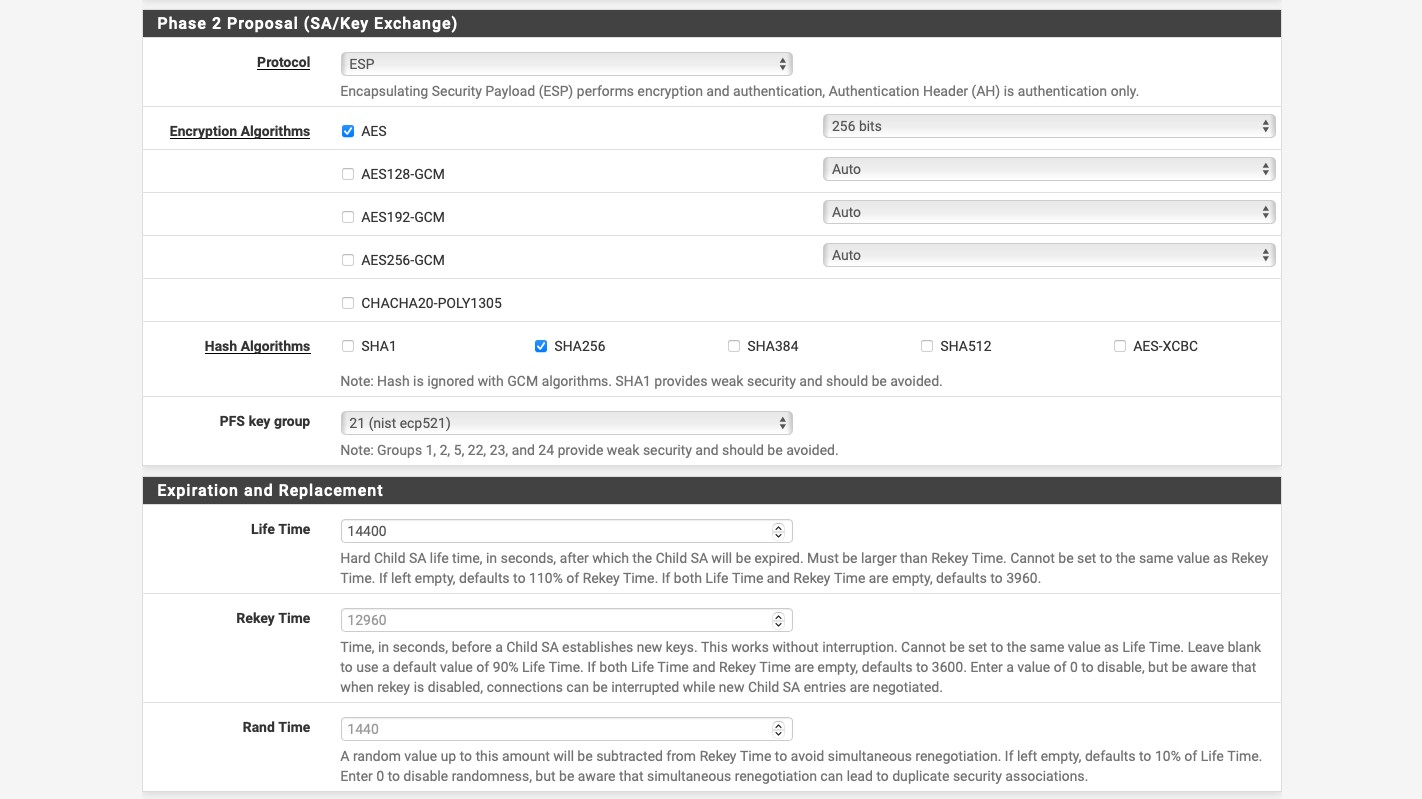Viewport: 1422px width, 799px height.
Task: Expand the AES256-GCM Auto dropdown
Action: [x=1048, y=256]
